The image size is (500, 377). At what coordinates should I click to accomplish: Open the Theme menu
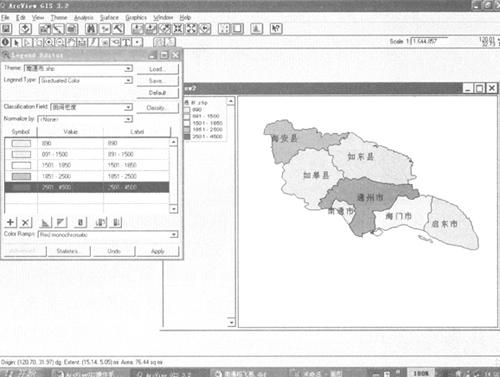click(59, 17)
